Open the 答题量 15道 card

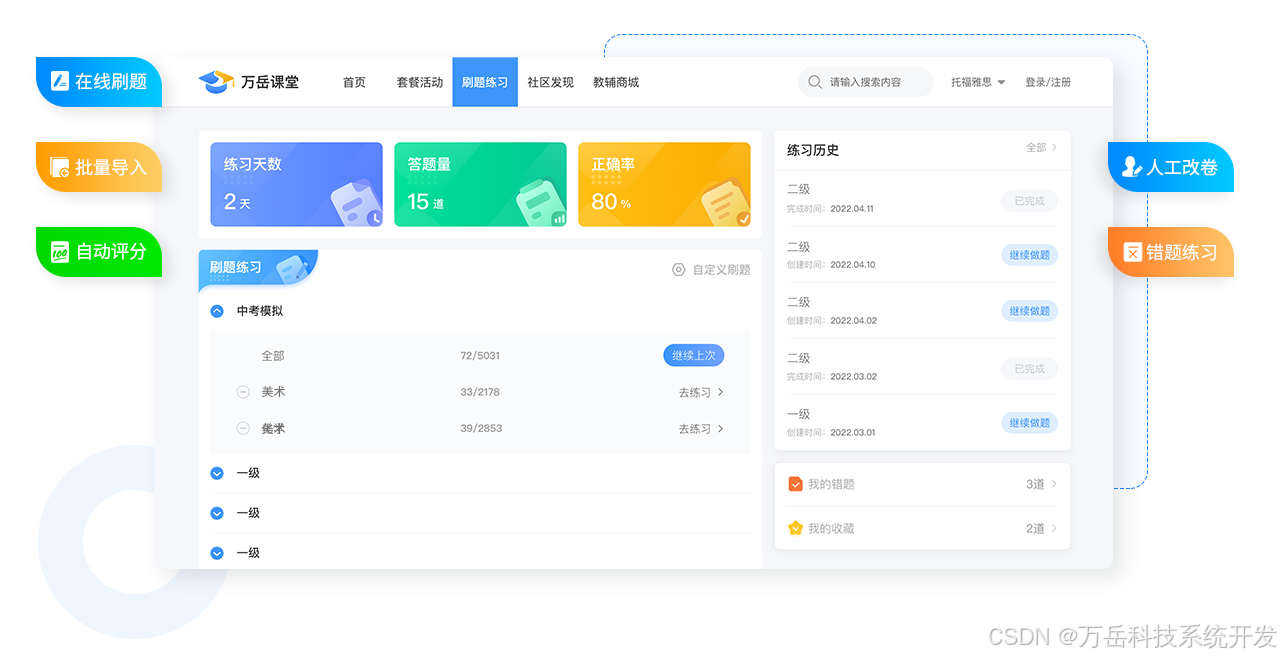point(480,184)
